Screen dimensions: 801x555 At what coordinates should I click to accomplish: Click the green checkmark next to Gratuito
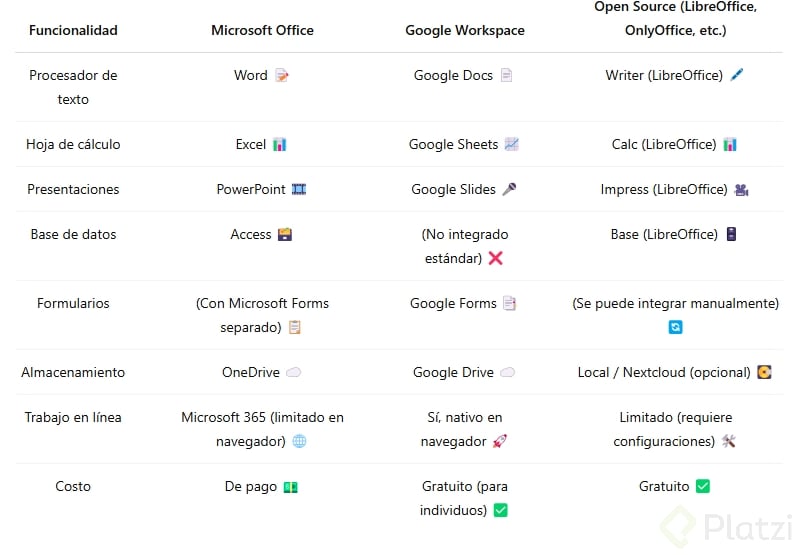(x=703, y=487)
